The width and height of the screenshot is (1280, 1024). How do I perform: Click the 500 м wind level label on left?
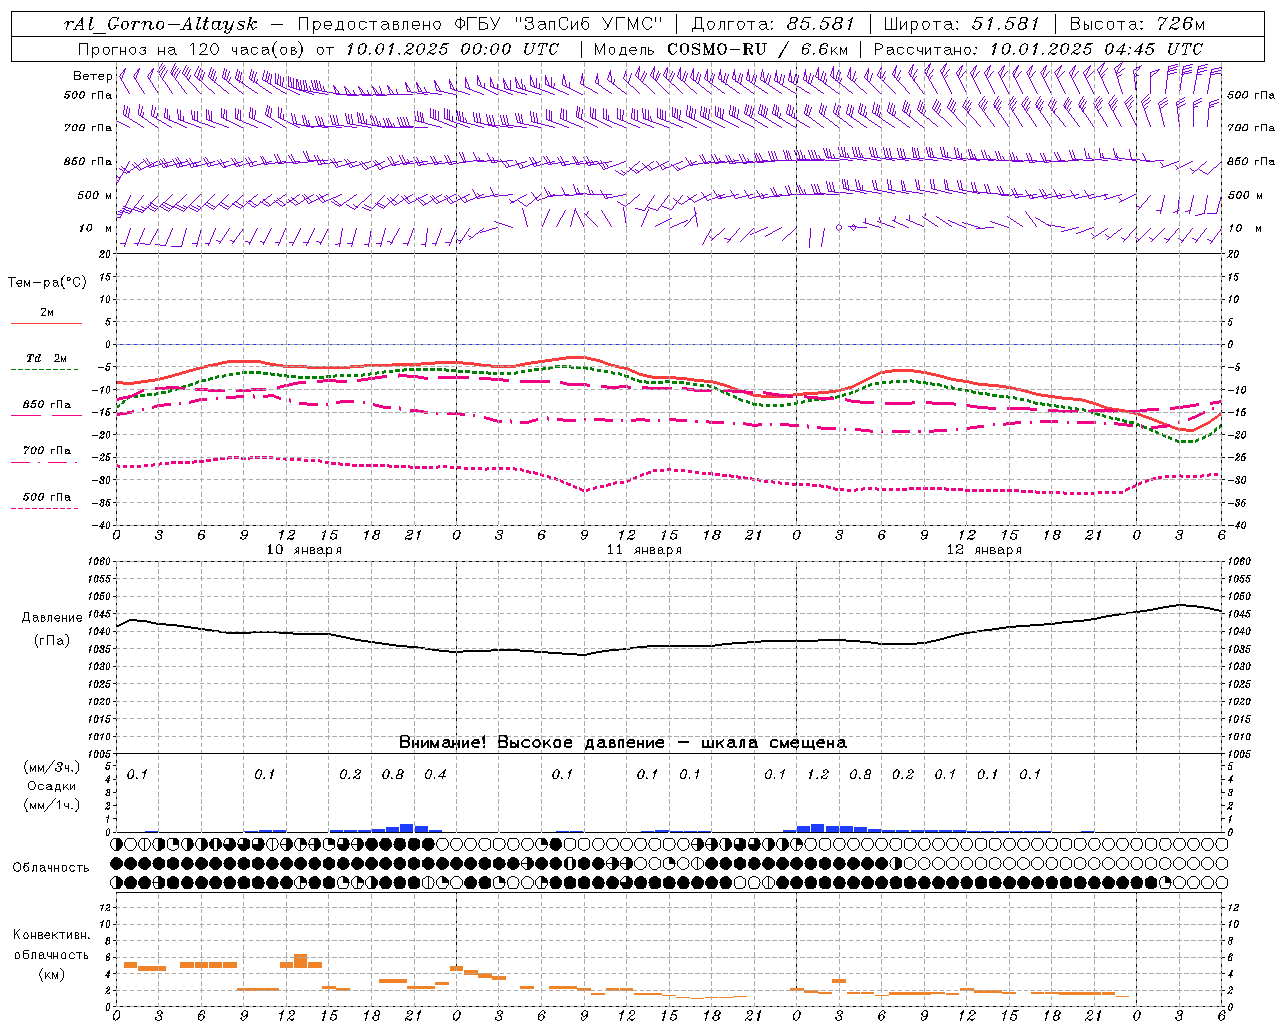[x=95, y=195]
